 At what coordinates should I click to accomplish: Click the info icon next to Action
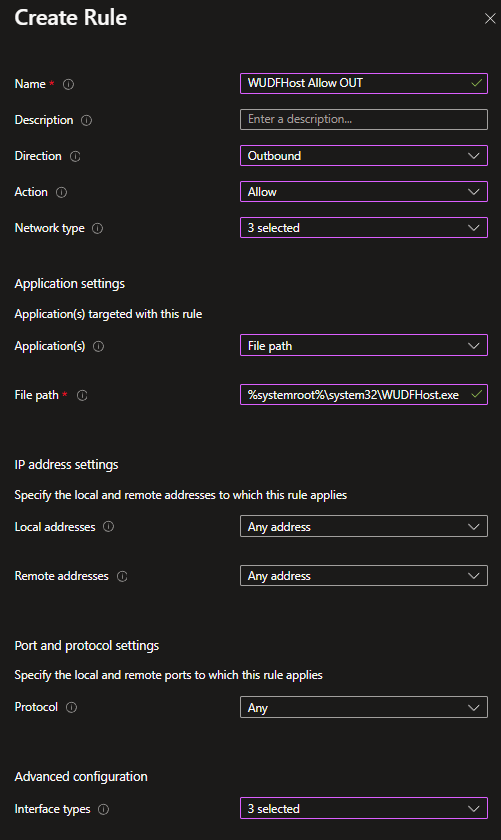click(x=62, y=192)
